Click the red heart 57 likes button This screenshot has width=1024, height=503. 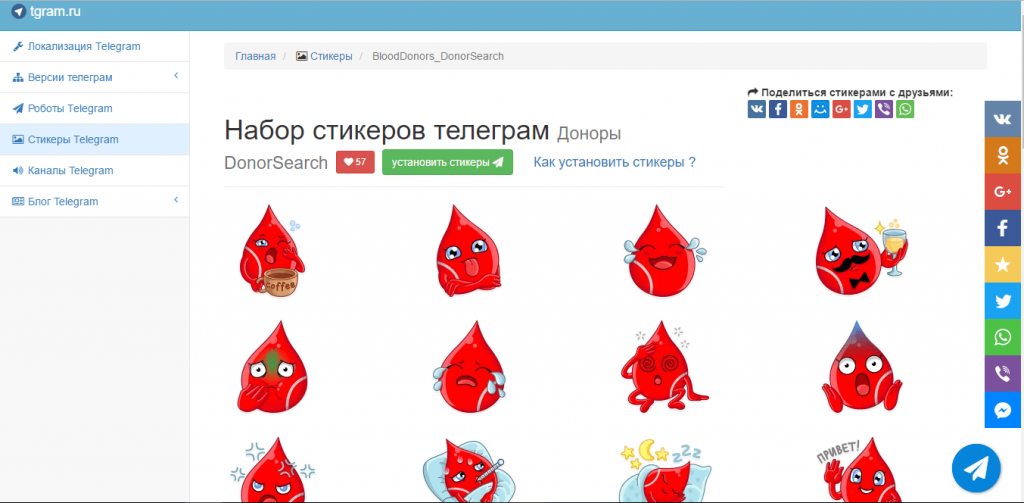pyautogui.click(x=355, y=162)
